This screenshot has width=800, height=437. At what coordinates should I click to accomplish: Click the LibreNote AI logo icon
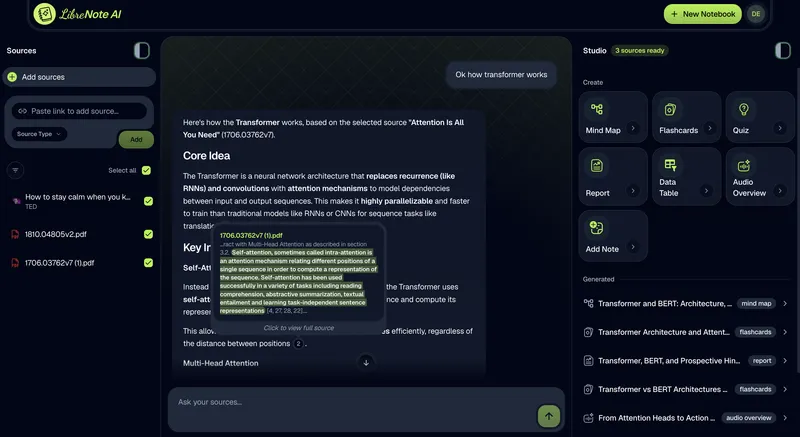[44, 14]
